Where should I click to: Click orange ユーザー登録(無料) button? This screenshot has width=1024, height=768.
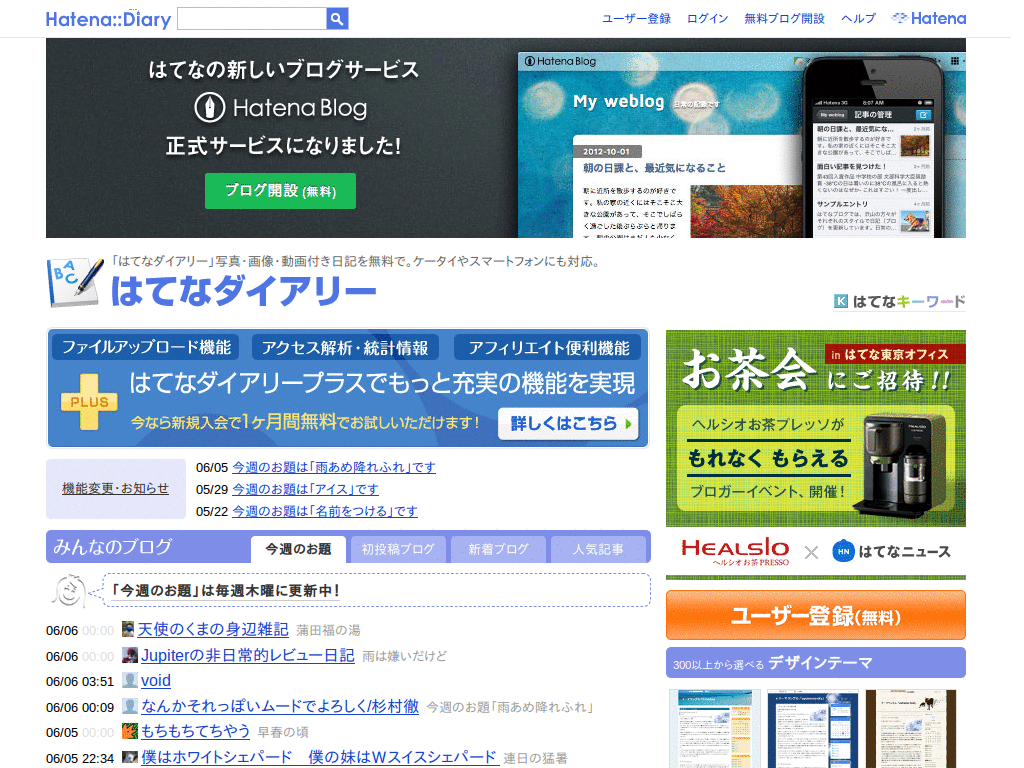coord(816,615)
